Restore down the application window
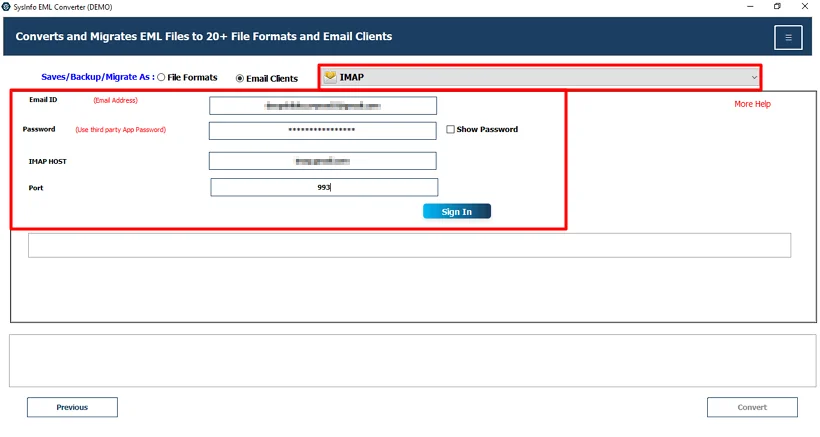 [x=777, y=6]
